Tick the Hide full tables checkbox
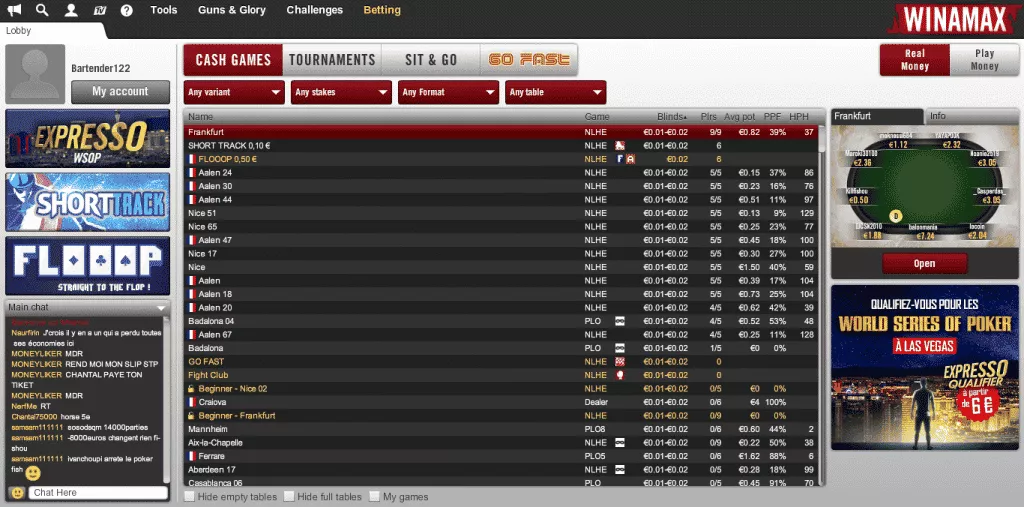The image size is (1024, 507). (289, 496)
